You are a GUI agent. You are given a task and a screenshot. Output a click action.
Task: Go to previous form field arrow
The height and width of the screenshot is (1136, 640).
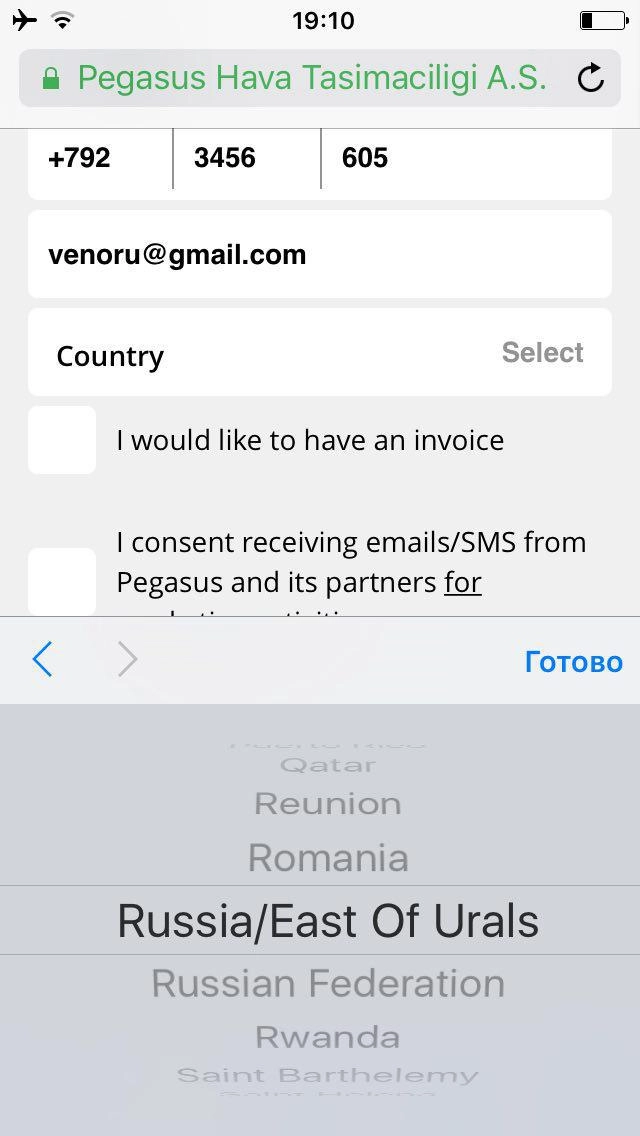pos(42,660)
